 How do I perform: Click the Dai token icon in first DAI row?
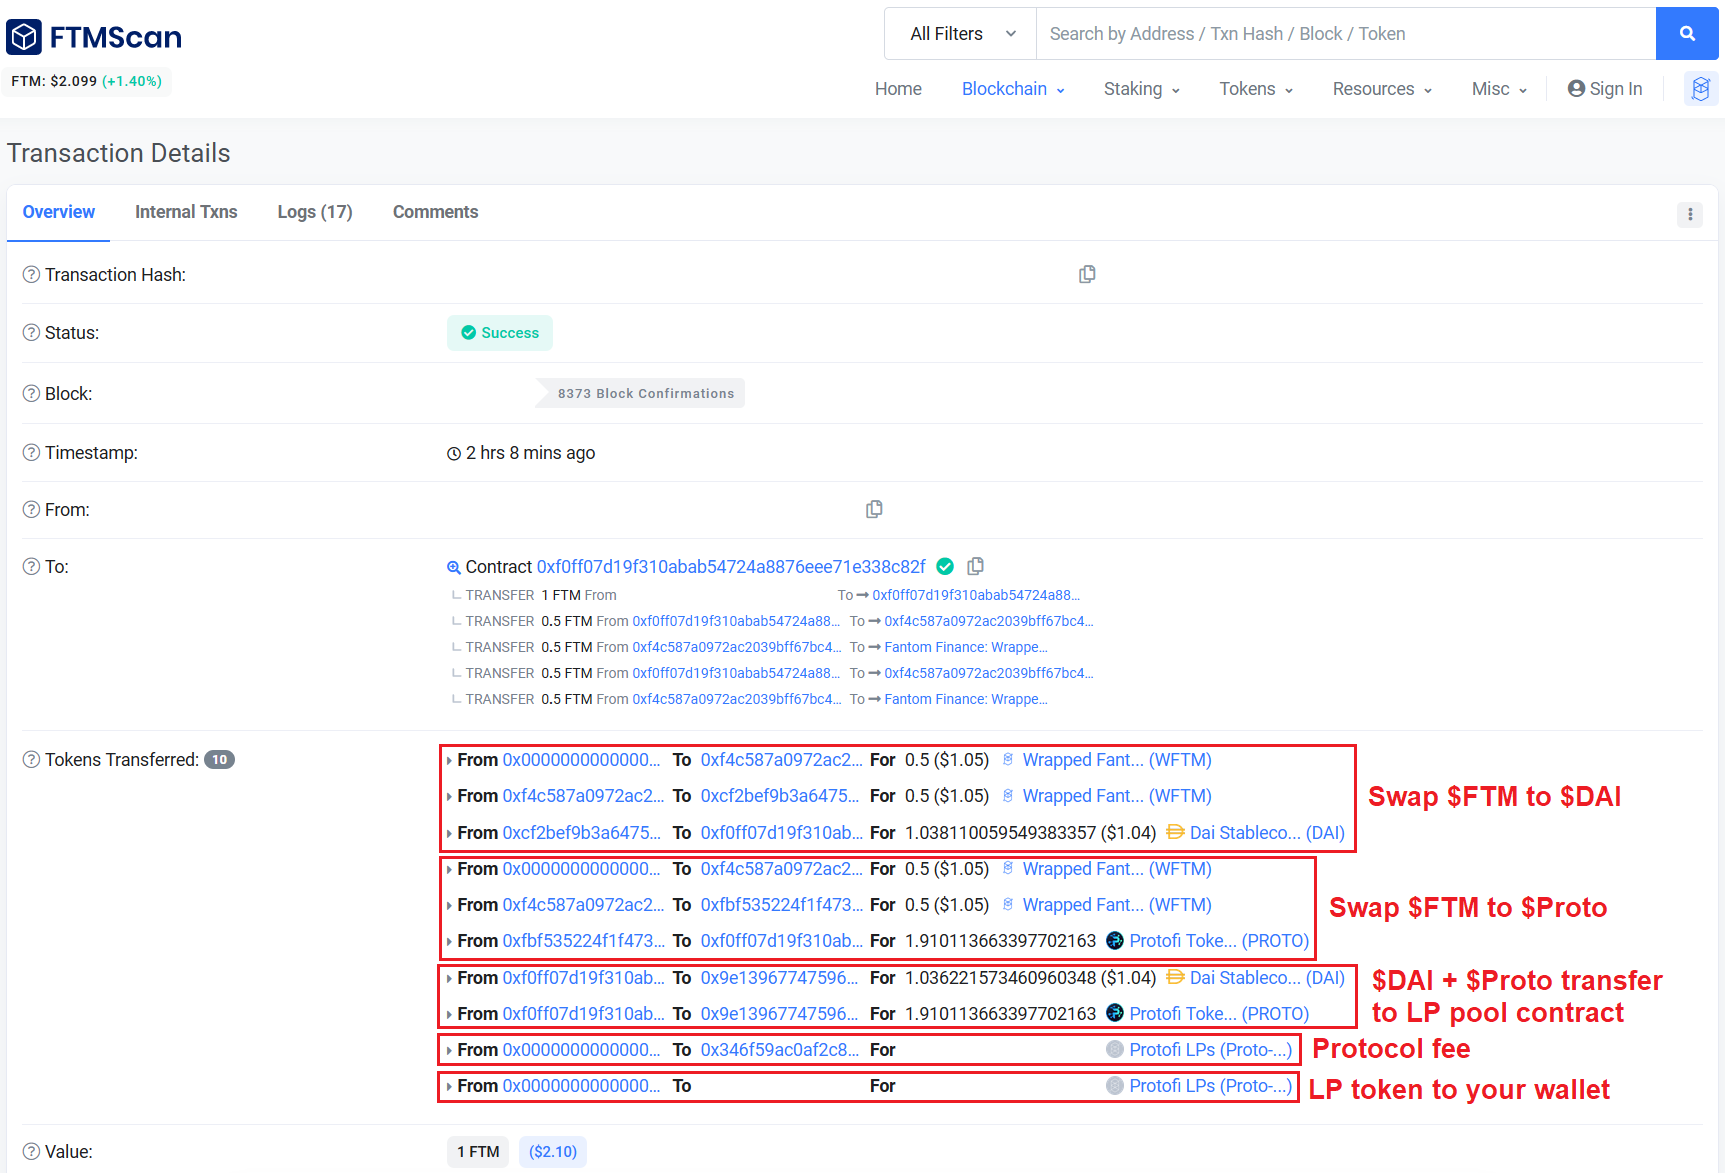1175,832
